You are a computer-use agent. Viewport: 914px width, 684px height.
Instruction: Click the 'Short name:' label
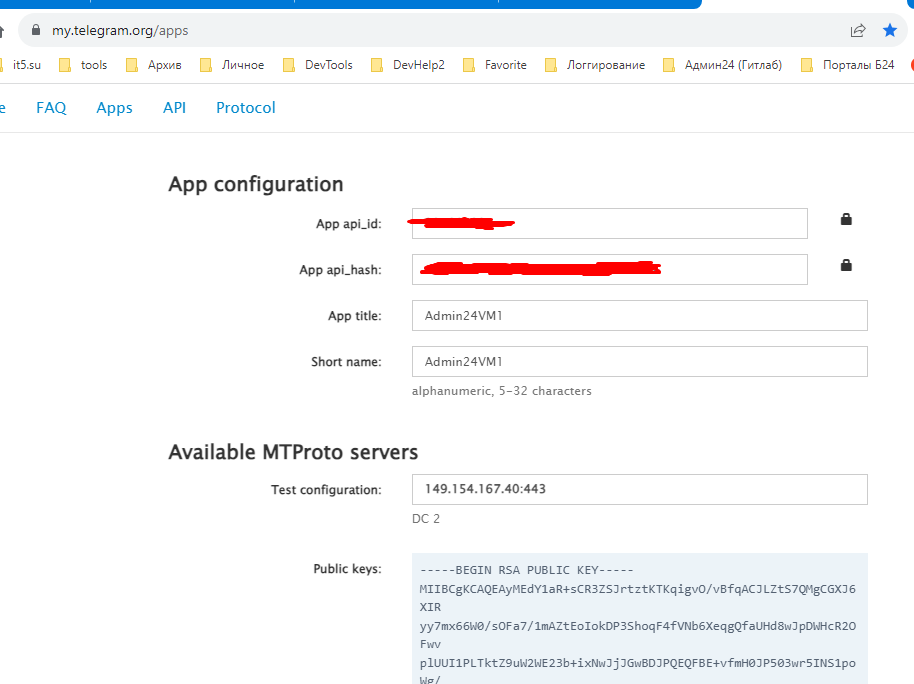346,362
